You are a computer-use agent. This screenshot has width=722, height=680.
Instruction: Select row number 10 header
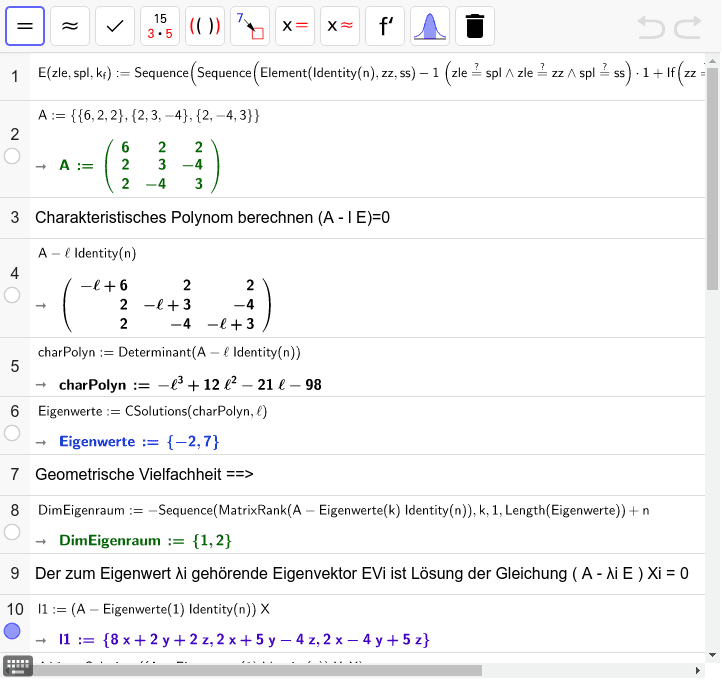(x=15, y=609)
